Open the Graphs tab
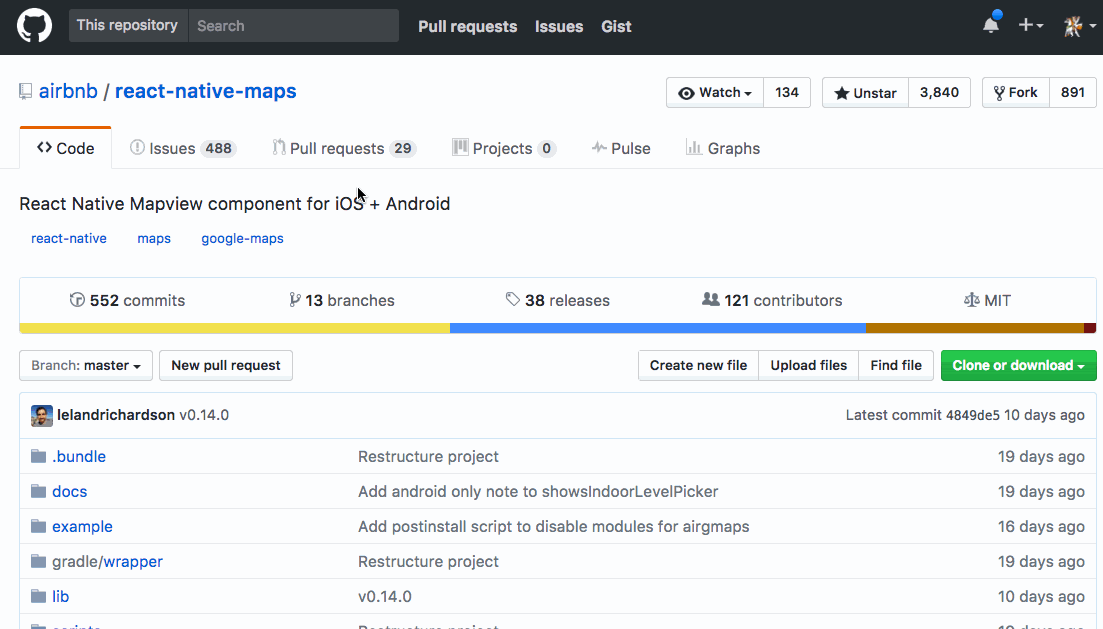Image resolution: width=1103 pixels, height=629 pixels. (x=723, y=148)
